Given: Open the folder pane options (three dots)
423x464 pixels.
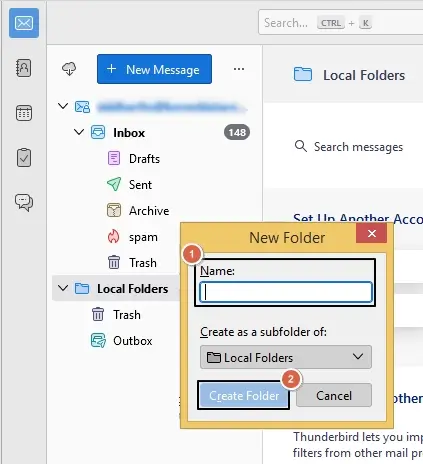Looking at the screenshot, I should pos(239,69).
